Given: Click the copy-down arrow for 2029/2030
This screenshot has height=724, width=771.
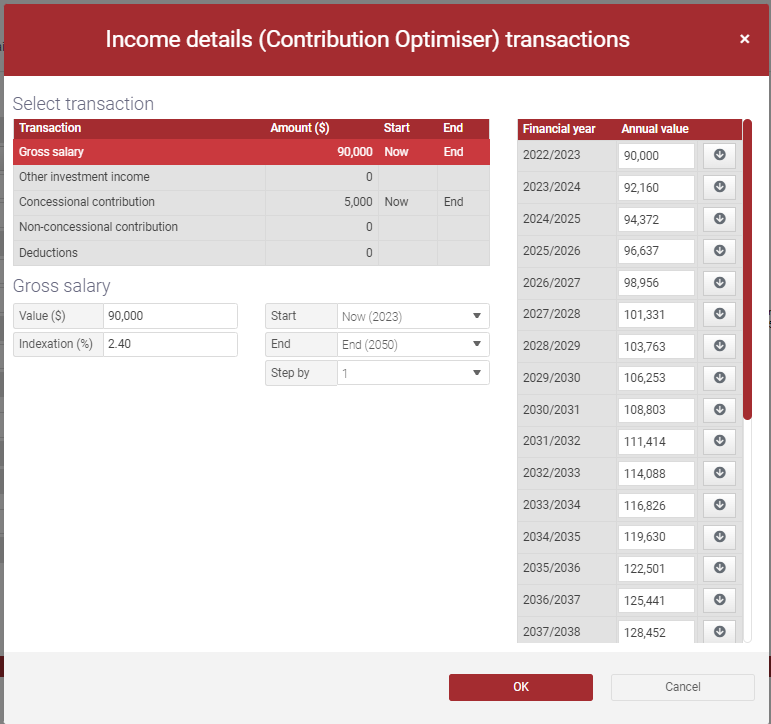Looking at the screenshot, I should (x=719, y=378).
